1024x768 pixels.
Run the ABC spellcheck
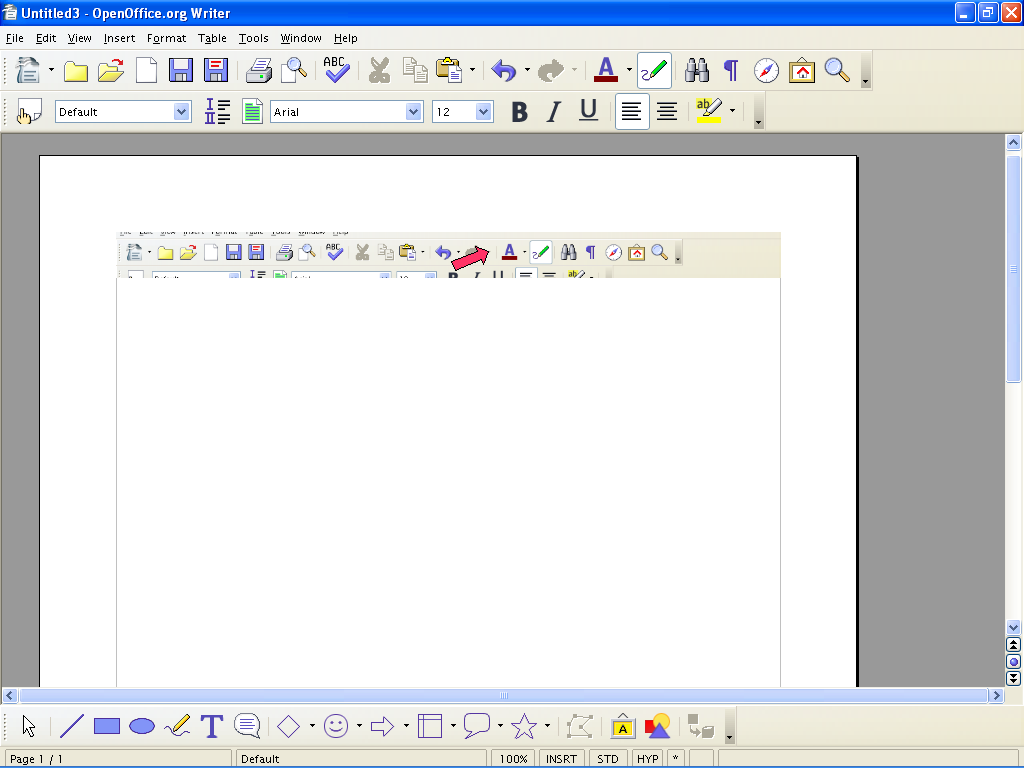pyautogui.click(x=336, y=70)
